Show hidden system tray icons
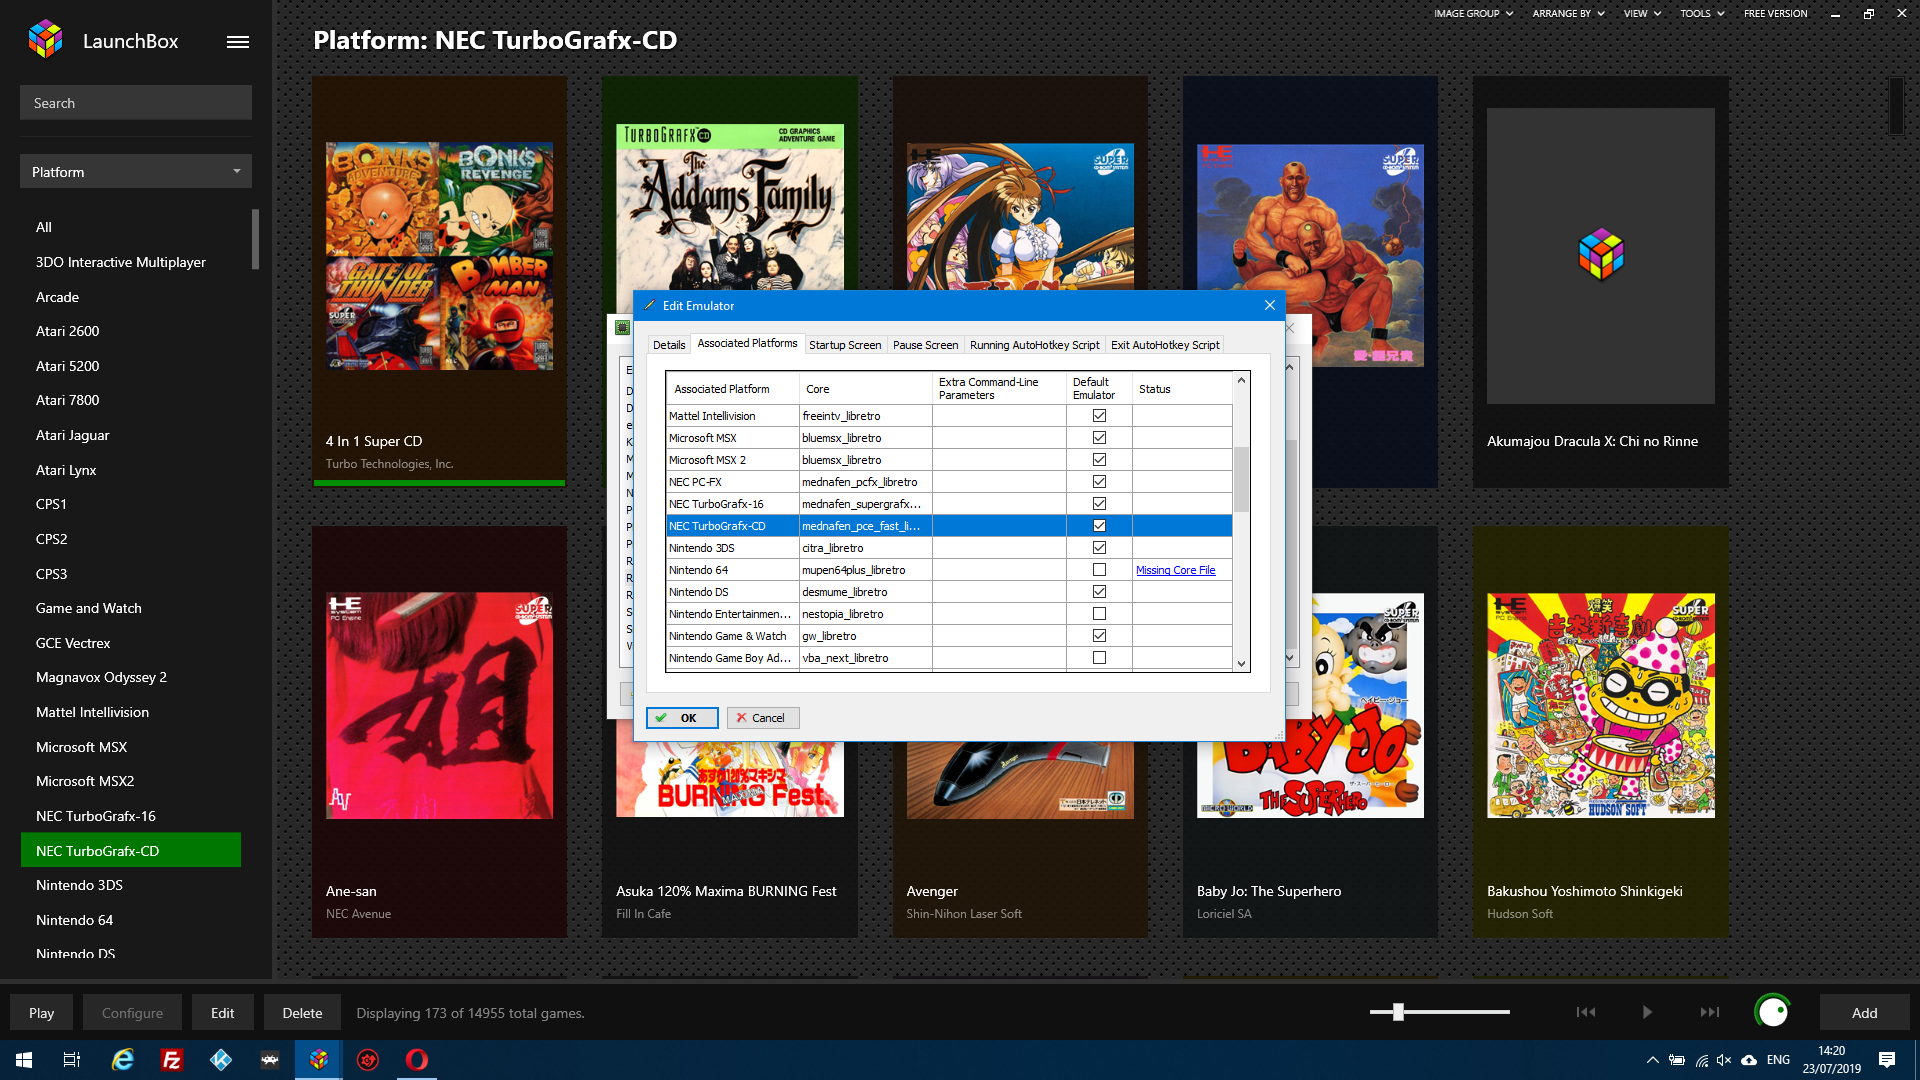Image resolution: width=1920 pixels, height=1080 pixels. pyautogui.click(x=1652, y=1060)
